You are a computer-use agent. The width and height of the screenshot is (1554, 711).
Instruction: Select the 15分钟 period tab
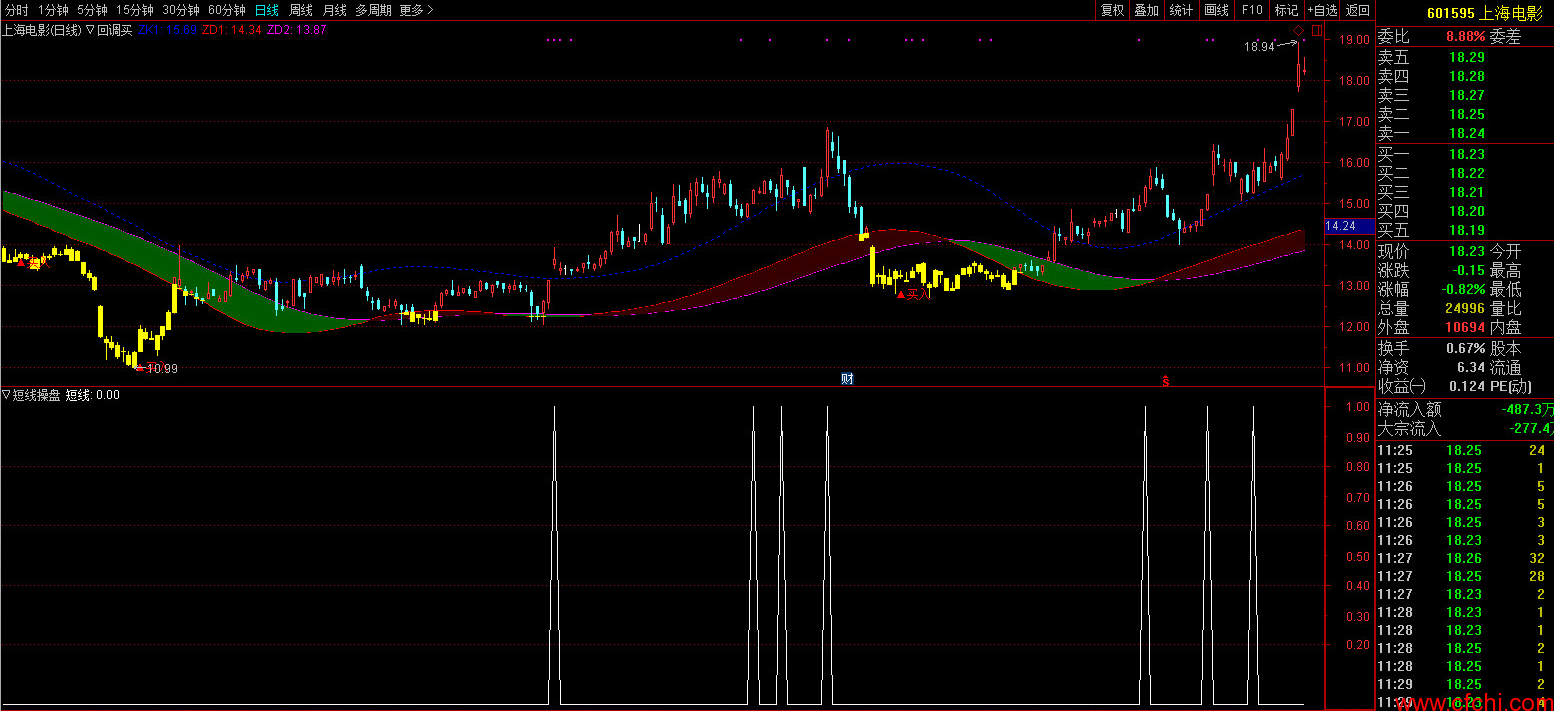[x=135, y=10]
